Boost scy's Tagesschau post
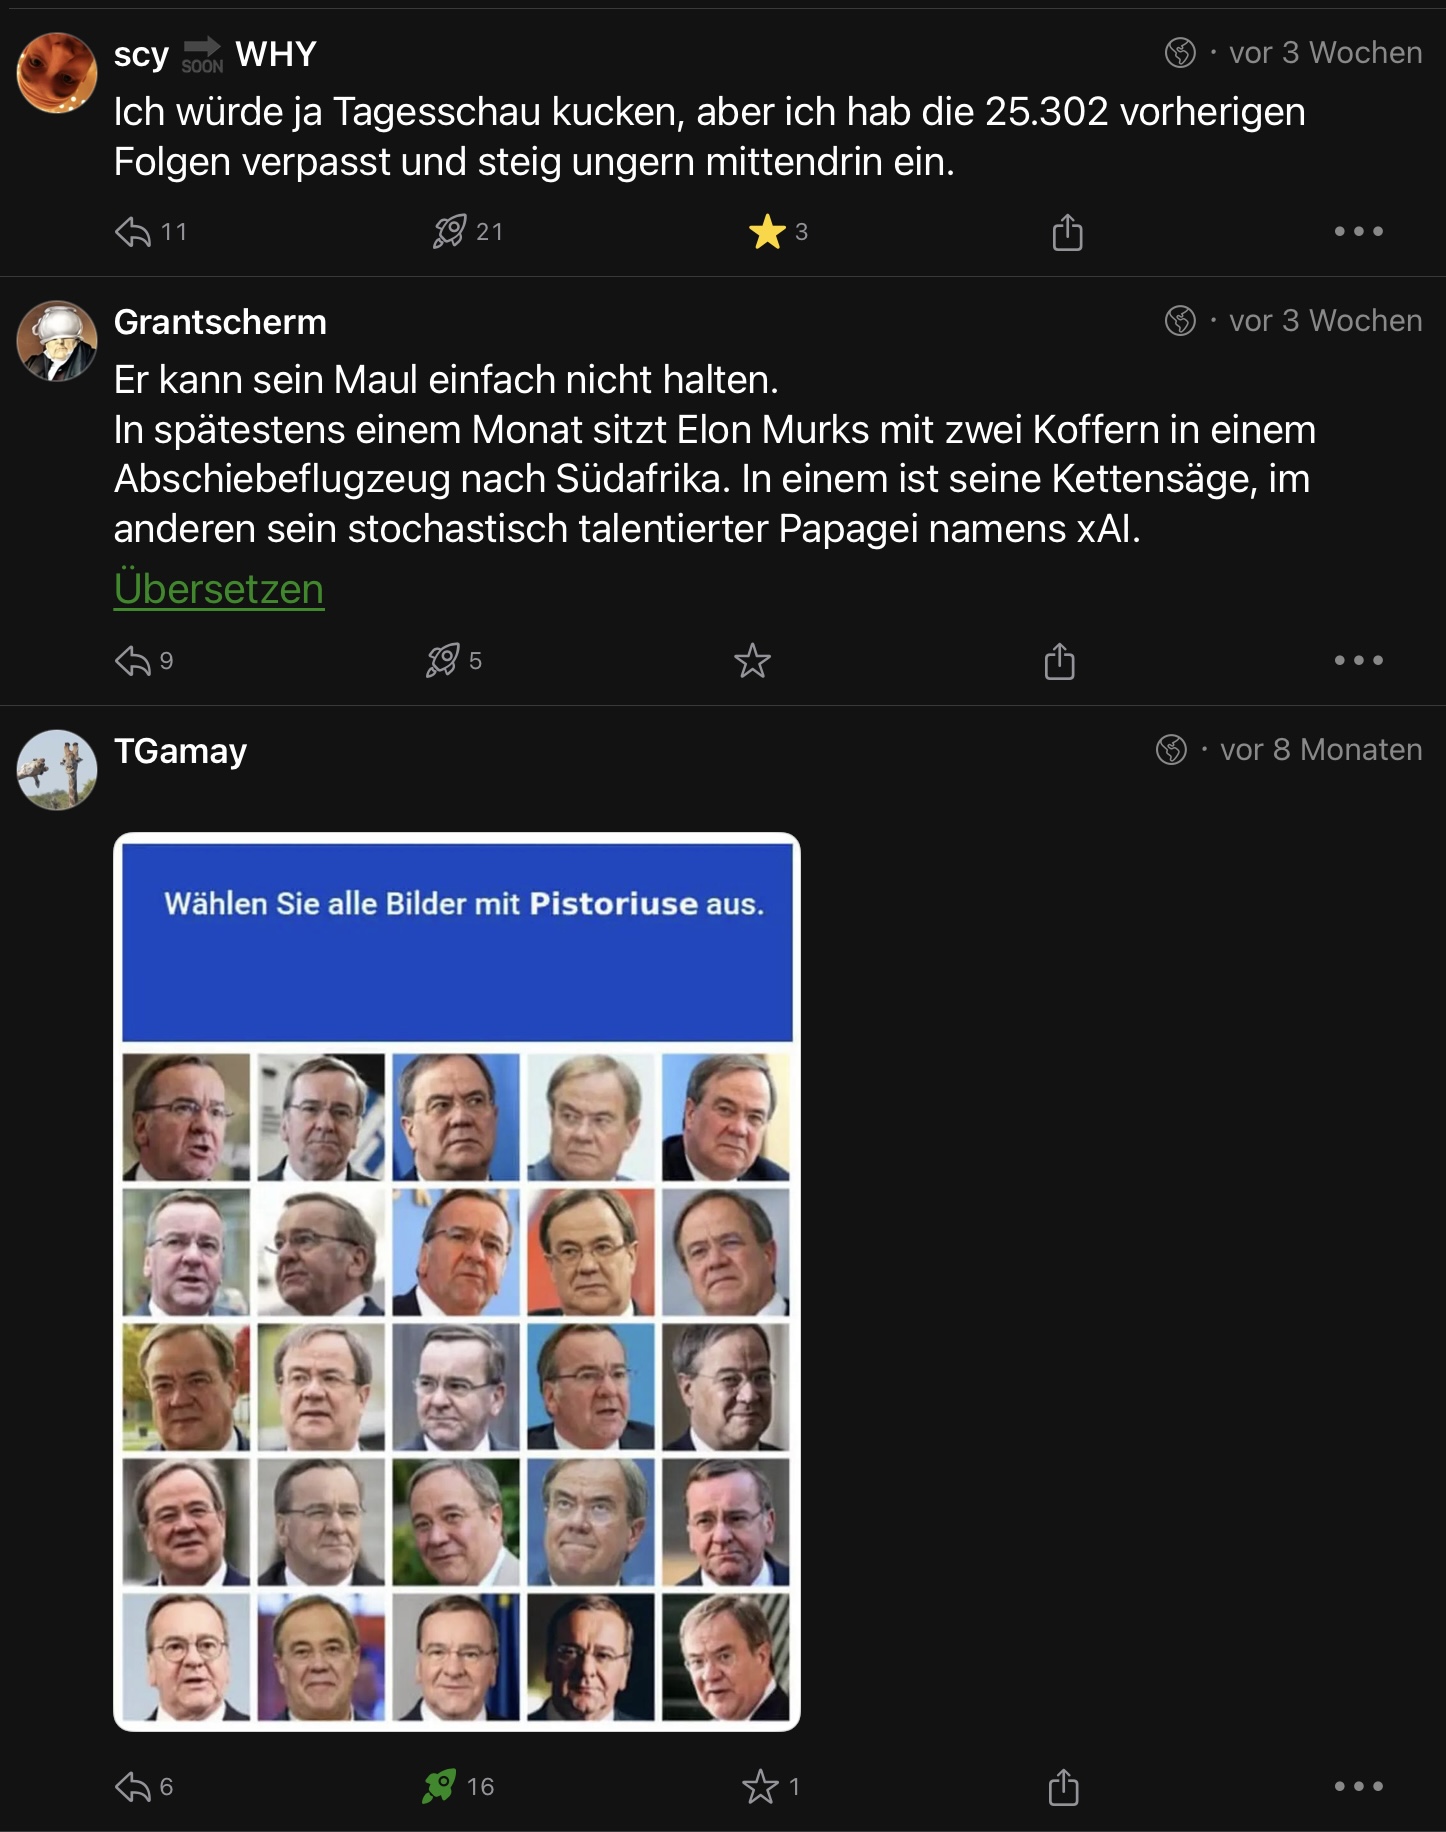The width and height of the screenshot is (1446, 1832). [449, 232]
